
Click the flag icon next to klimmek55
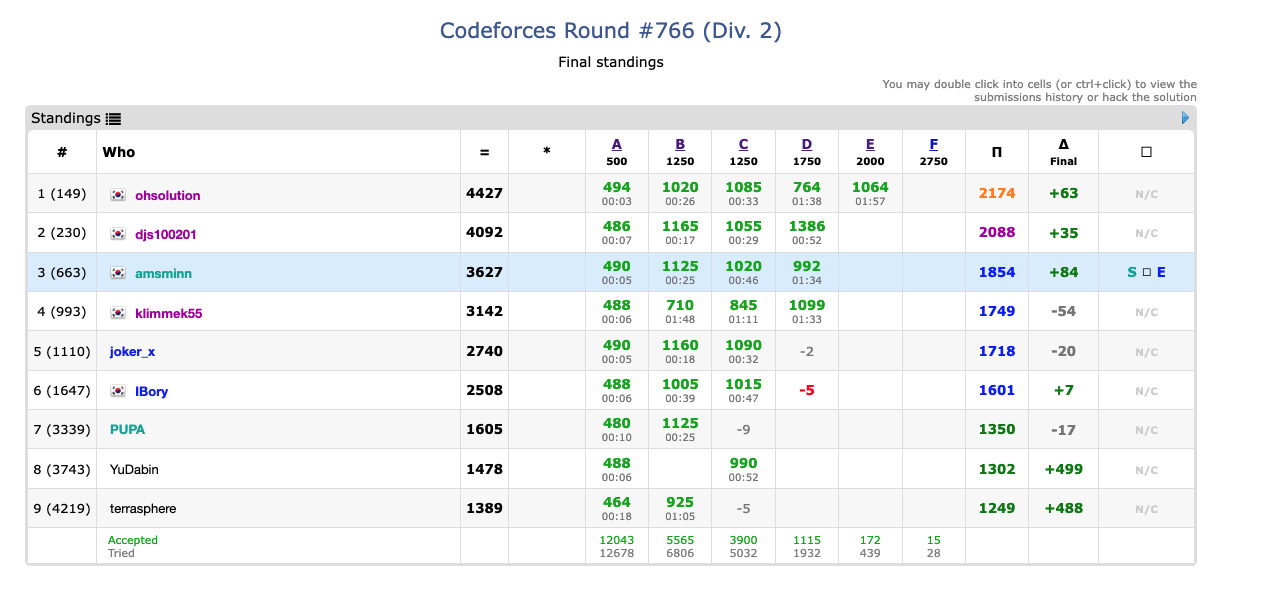tap(119, 313)
